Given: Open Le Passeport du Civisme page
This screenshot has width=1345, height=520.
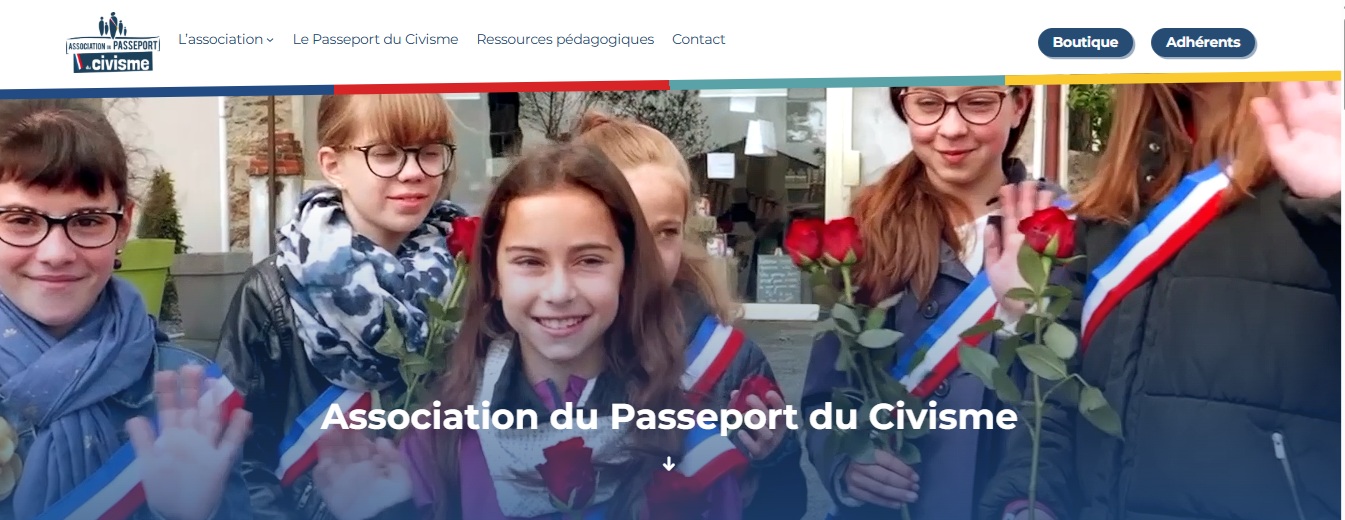Looking at the screenshot, I should tap(375, 40).
